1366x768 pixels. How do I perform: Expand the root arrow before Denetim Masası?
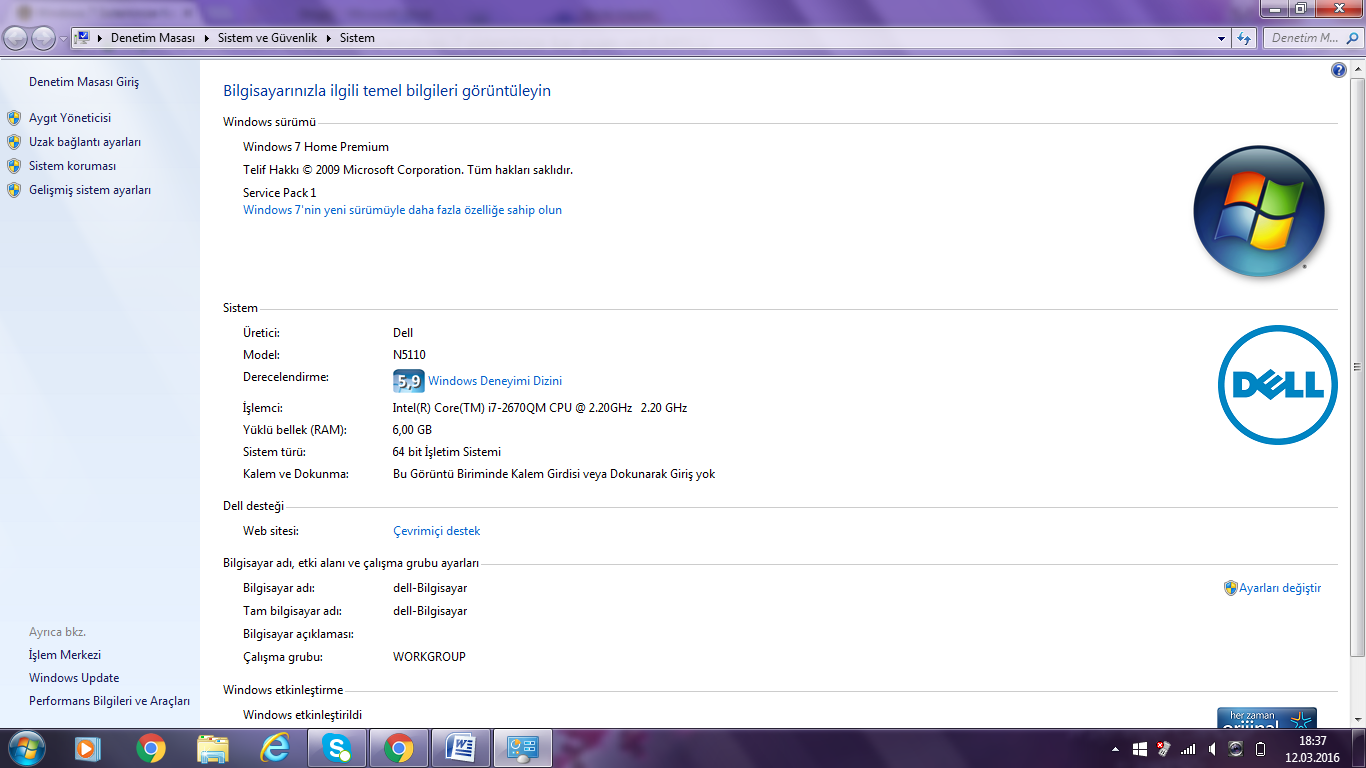100,38
